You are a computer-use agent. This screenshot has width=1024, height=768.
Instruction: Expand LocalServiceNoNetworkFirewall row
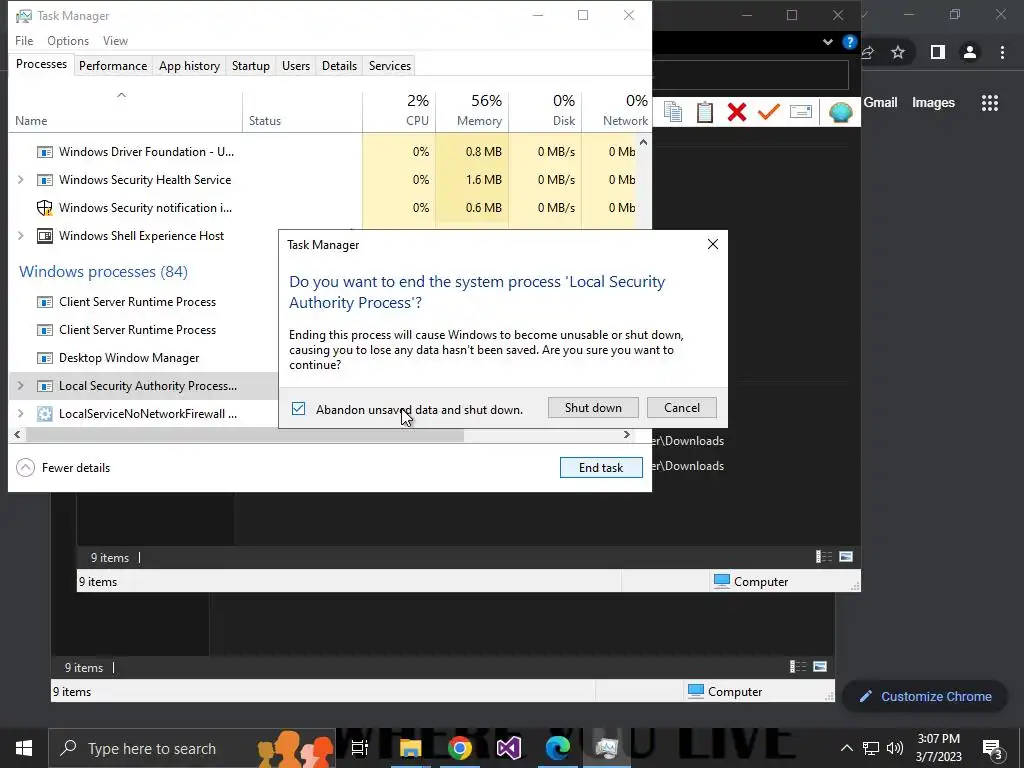[x=21, y=414]
